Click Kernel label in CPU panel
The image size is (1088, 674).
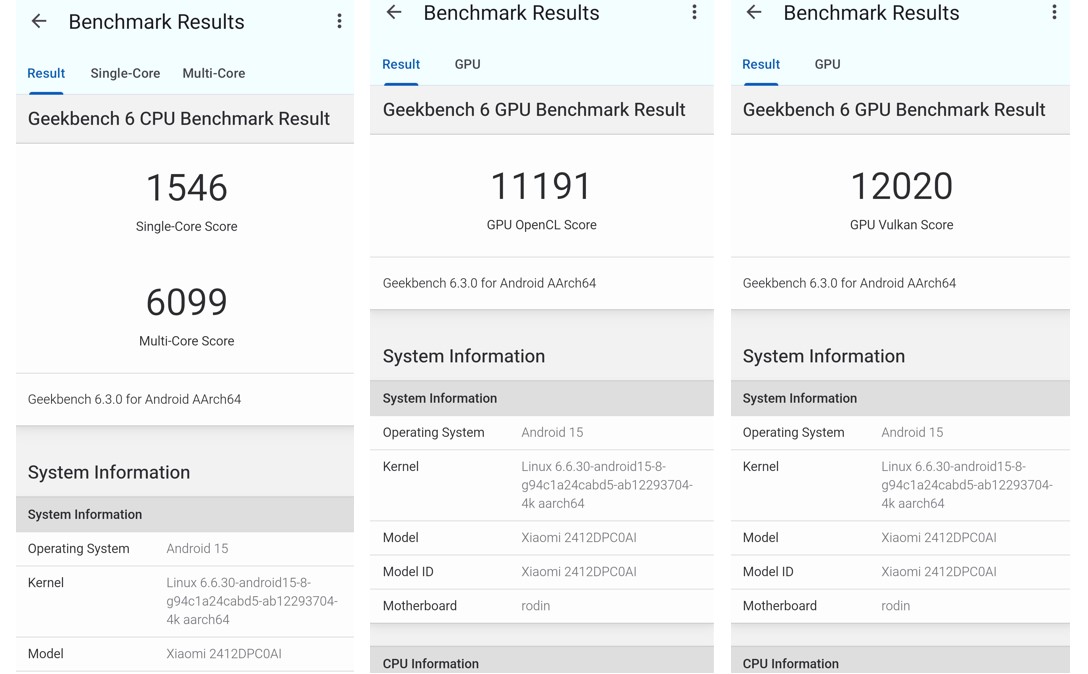point(46,583)
